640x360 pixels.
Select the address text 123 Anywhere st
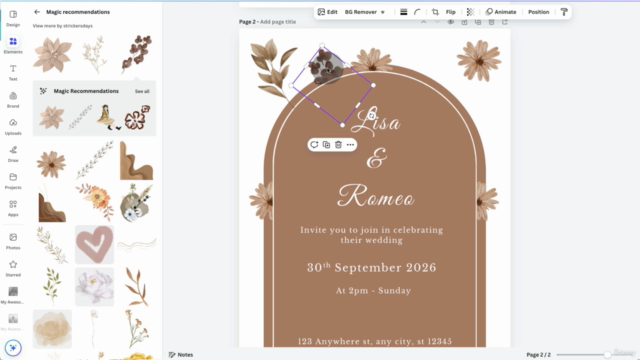pyautogui.click(x=375, y=341)
